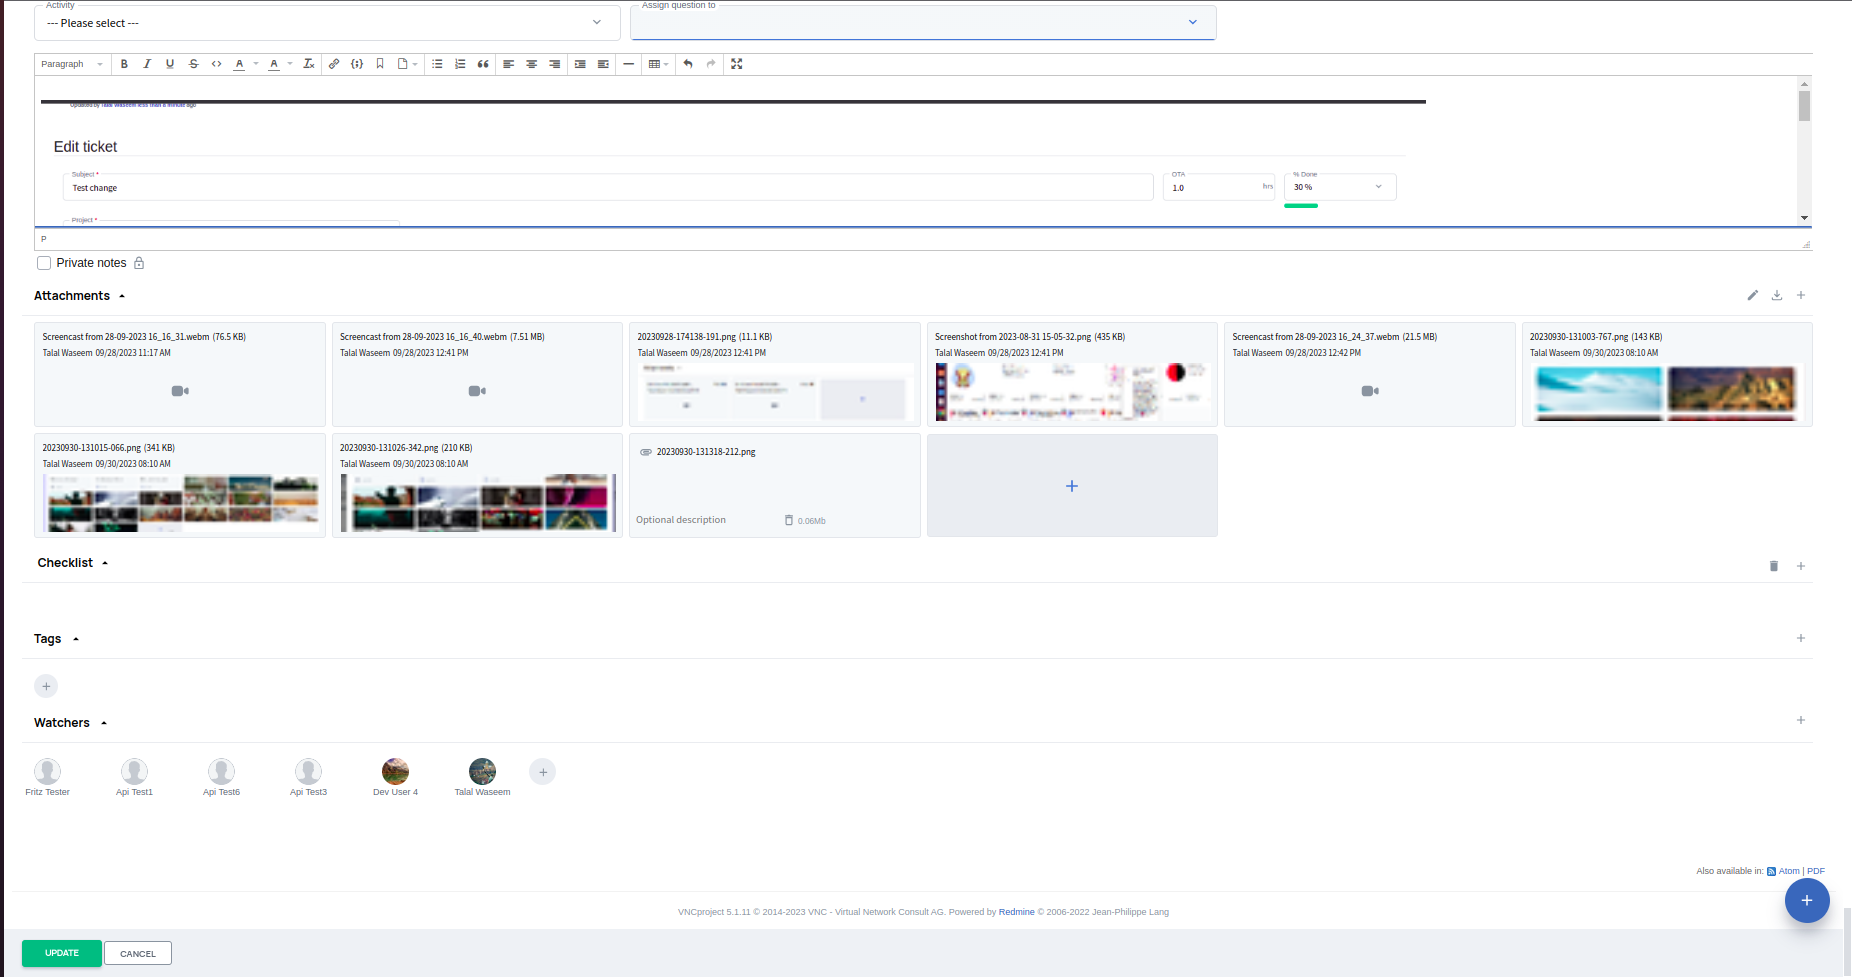The image size is (1852, 977).
Task: Enable the Private notes checkbox
Action: (44, 263)
